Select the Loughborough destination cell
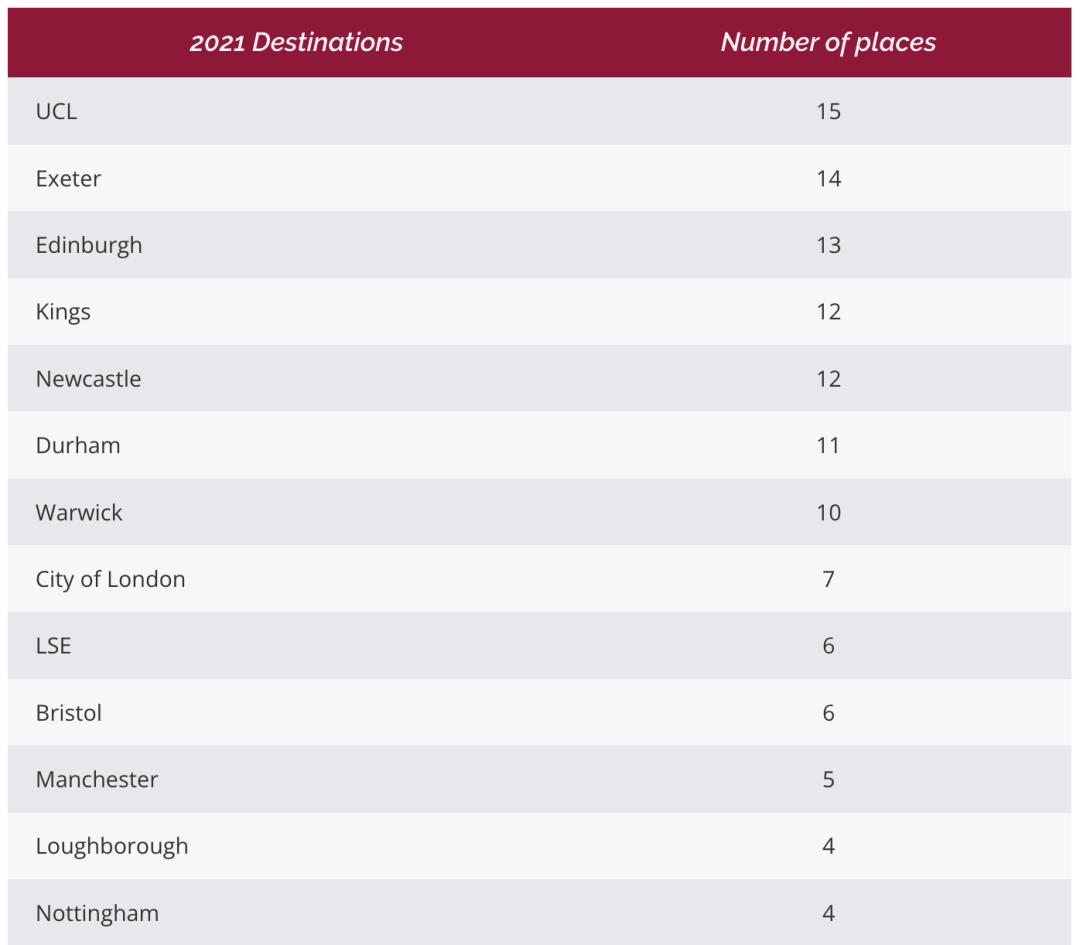 112,846
